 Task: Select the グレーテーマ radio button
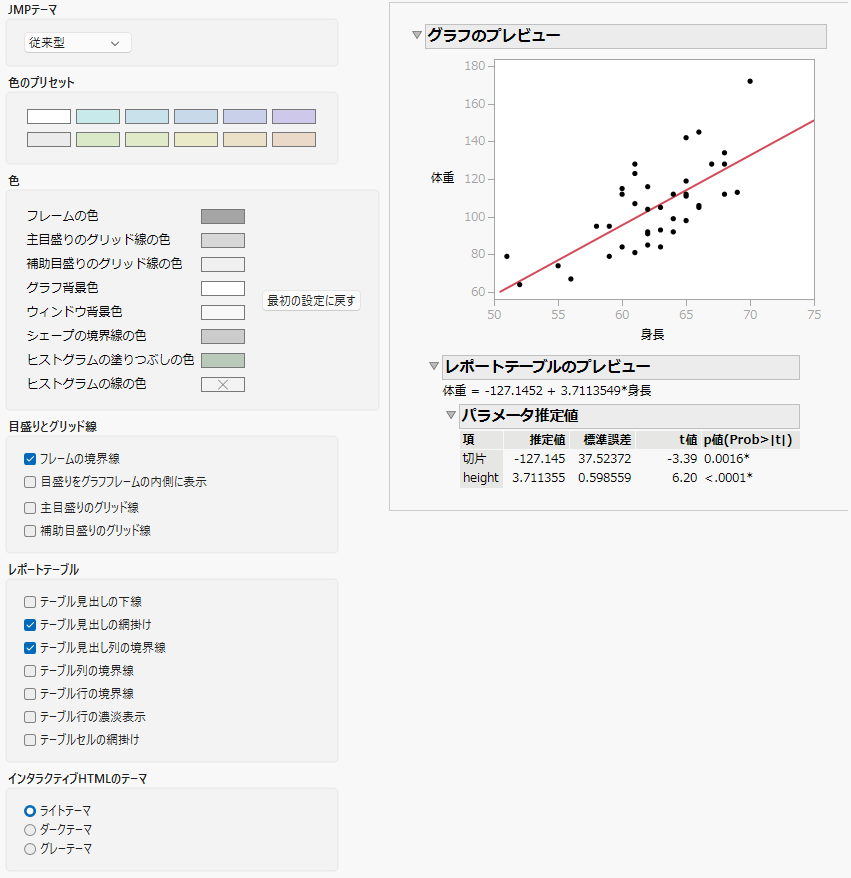30,849
